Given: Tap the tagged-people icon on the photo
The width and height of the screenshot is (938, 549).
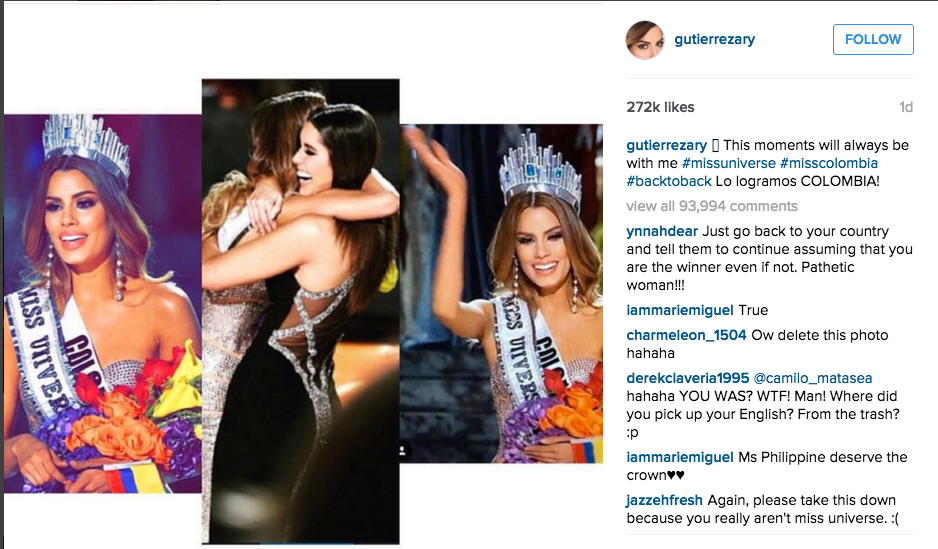Looking at the screenshot, I should (x=403, y=450).
